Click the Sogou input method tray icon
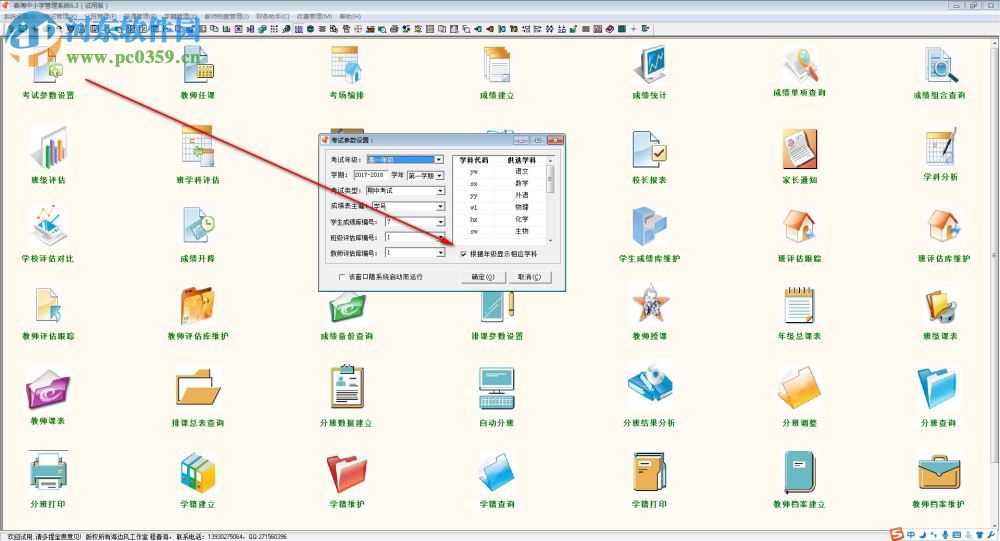 coord(897,535)
